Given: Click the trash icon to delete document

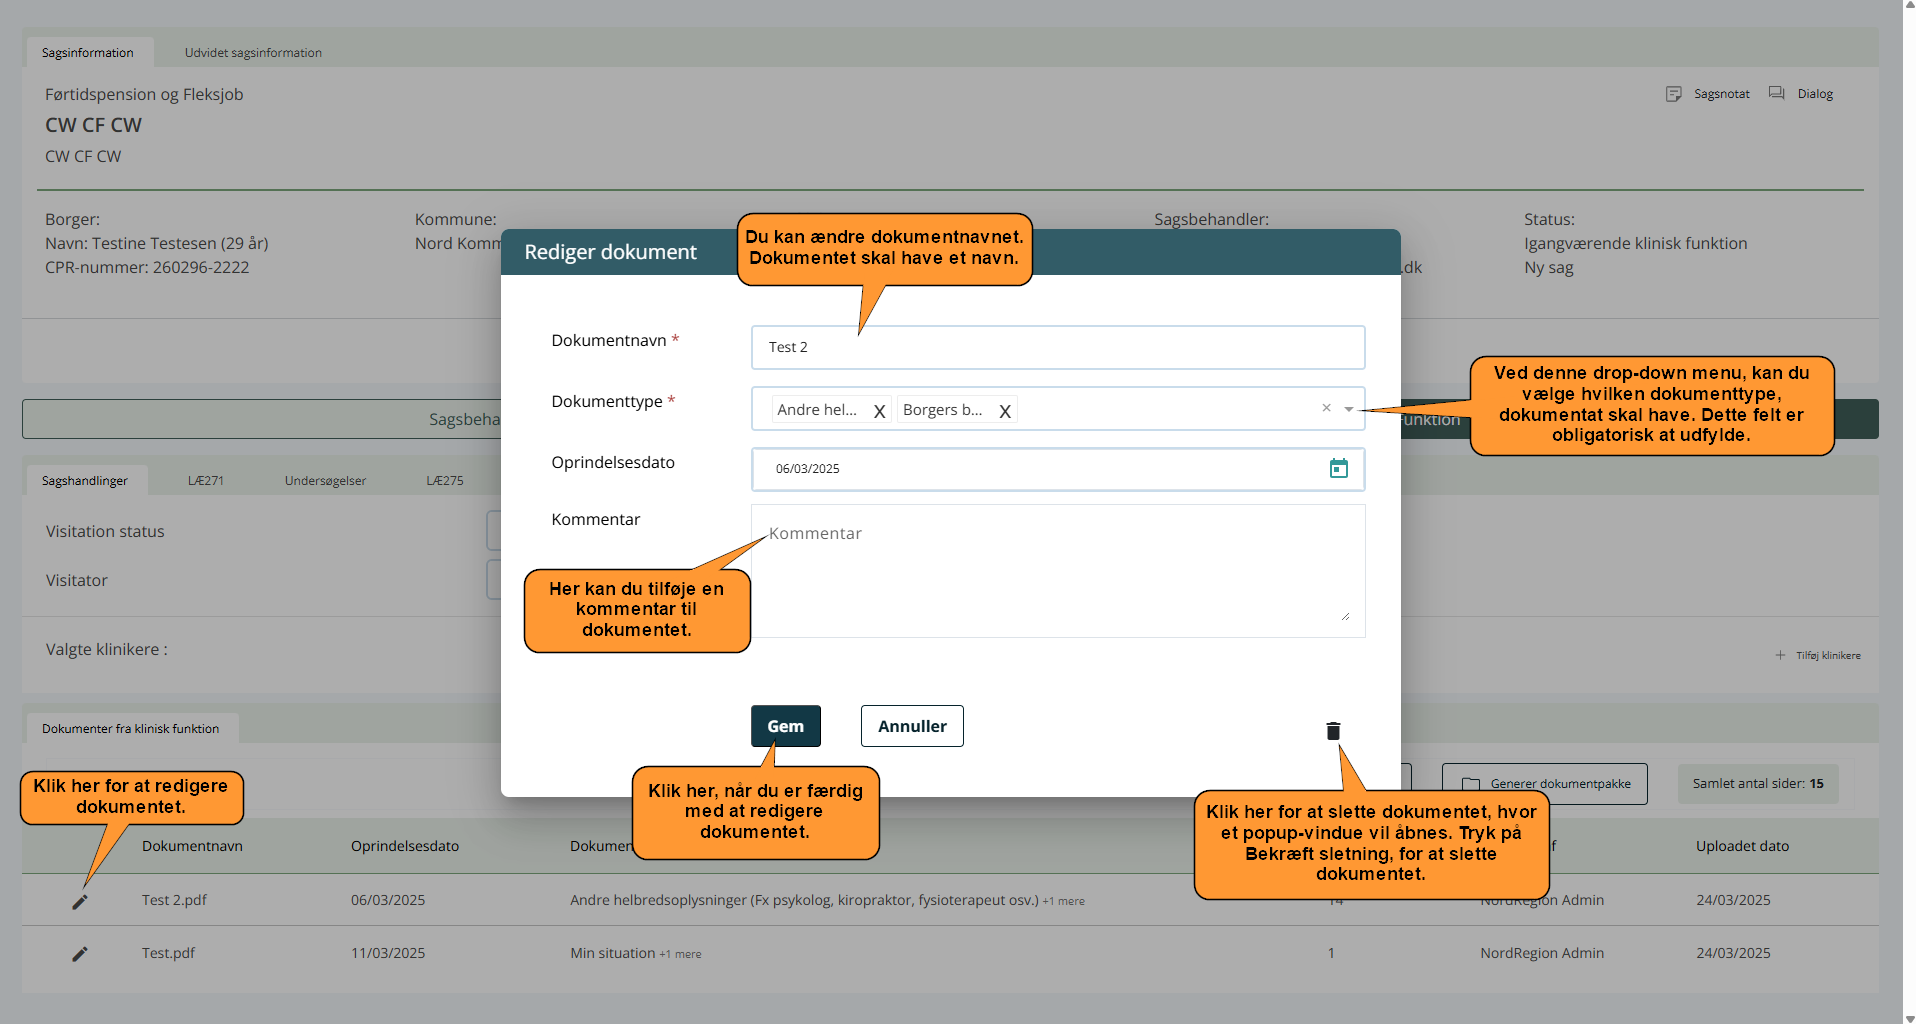Looking at the screenshot, I should pos(1333,731).
